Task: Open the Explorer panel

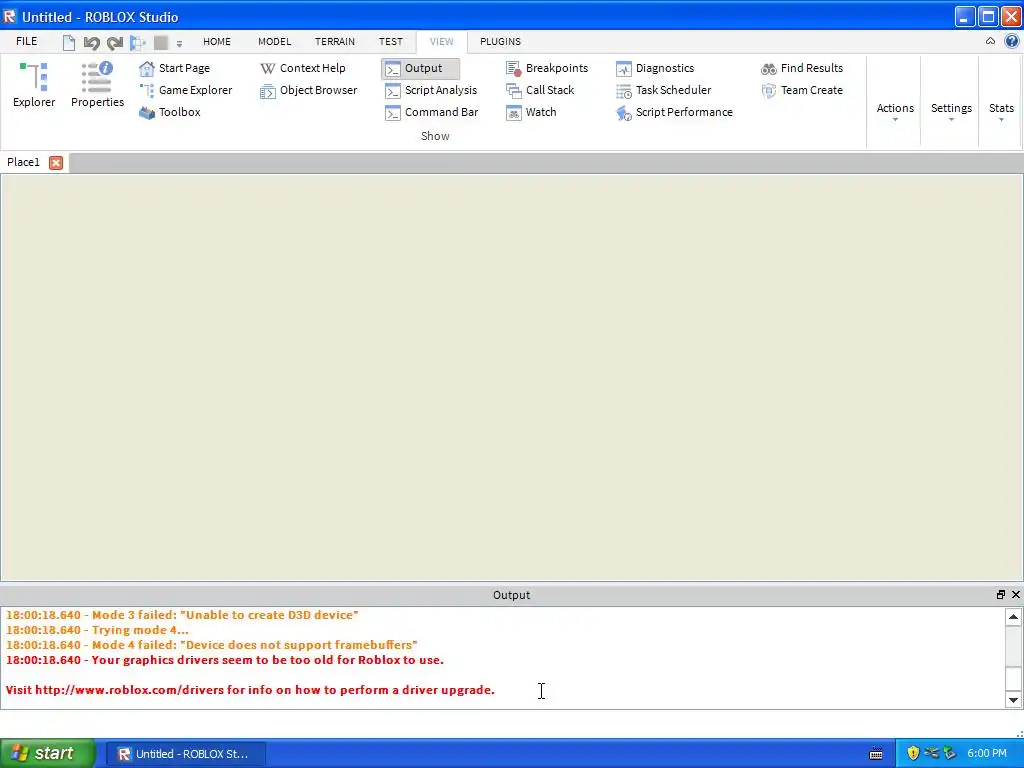Action: [x=34, y=85]
